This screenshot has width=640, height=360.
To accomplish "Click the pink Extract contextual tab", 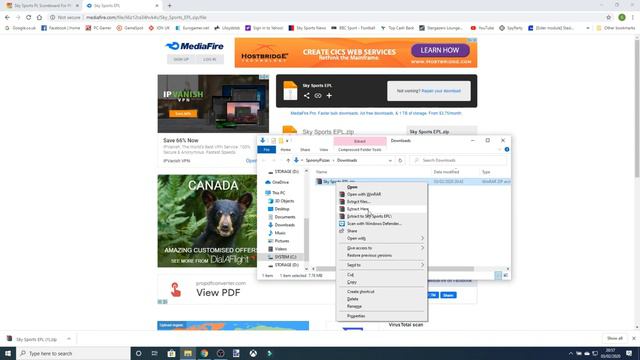I will pos(360,141).
